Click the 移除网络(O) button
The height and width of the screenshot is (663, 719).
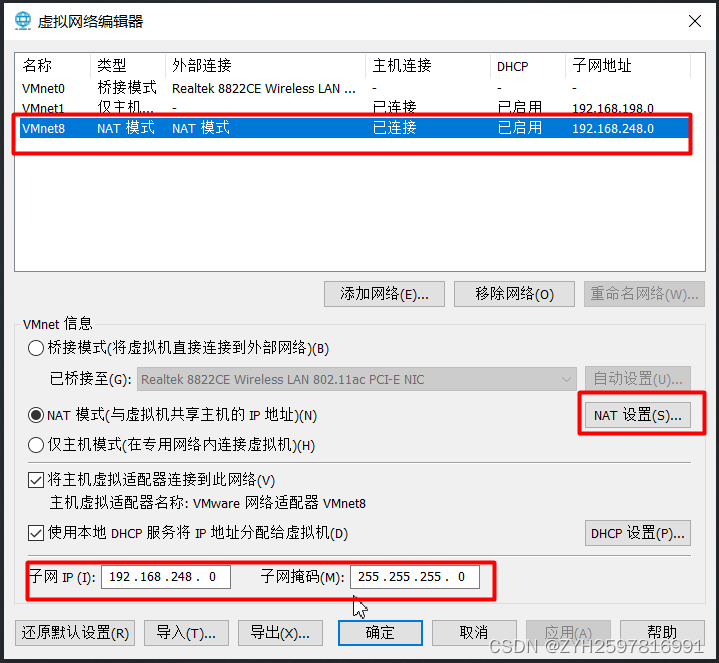point(514,294)
